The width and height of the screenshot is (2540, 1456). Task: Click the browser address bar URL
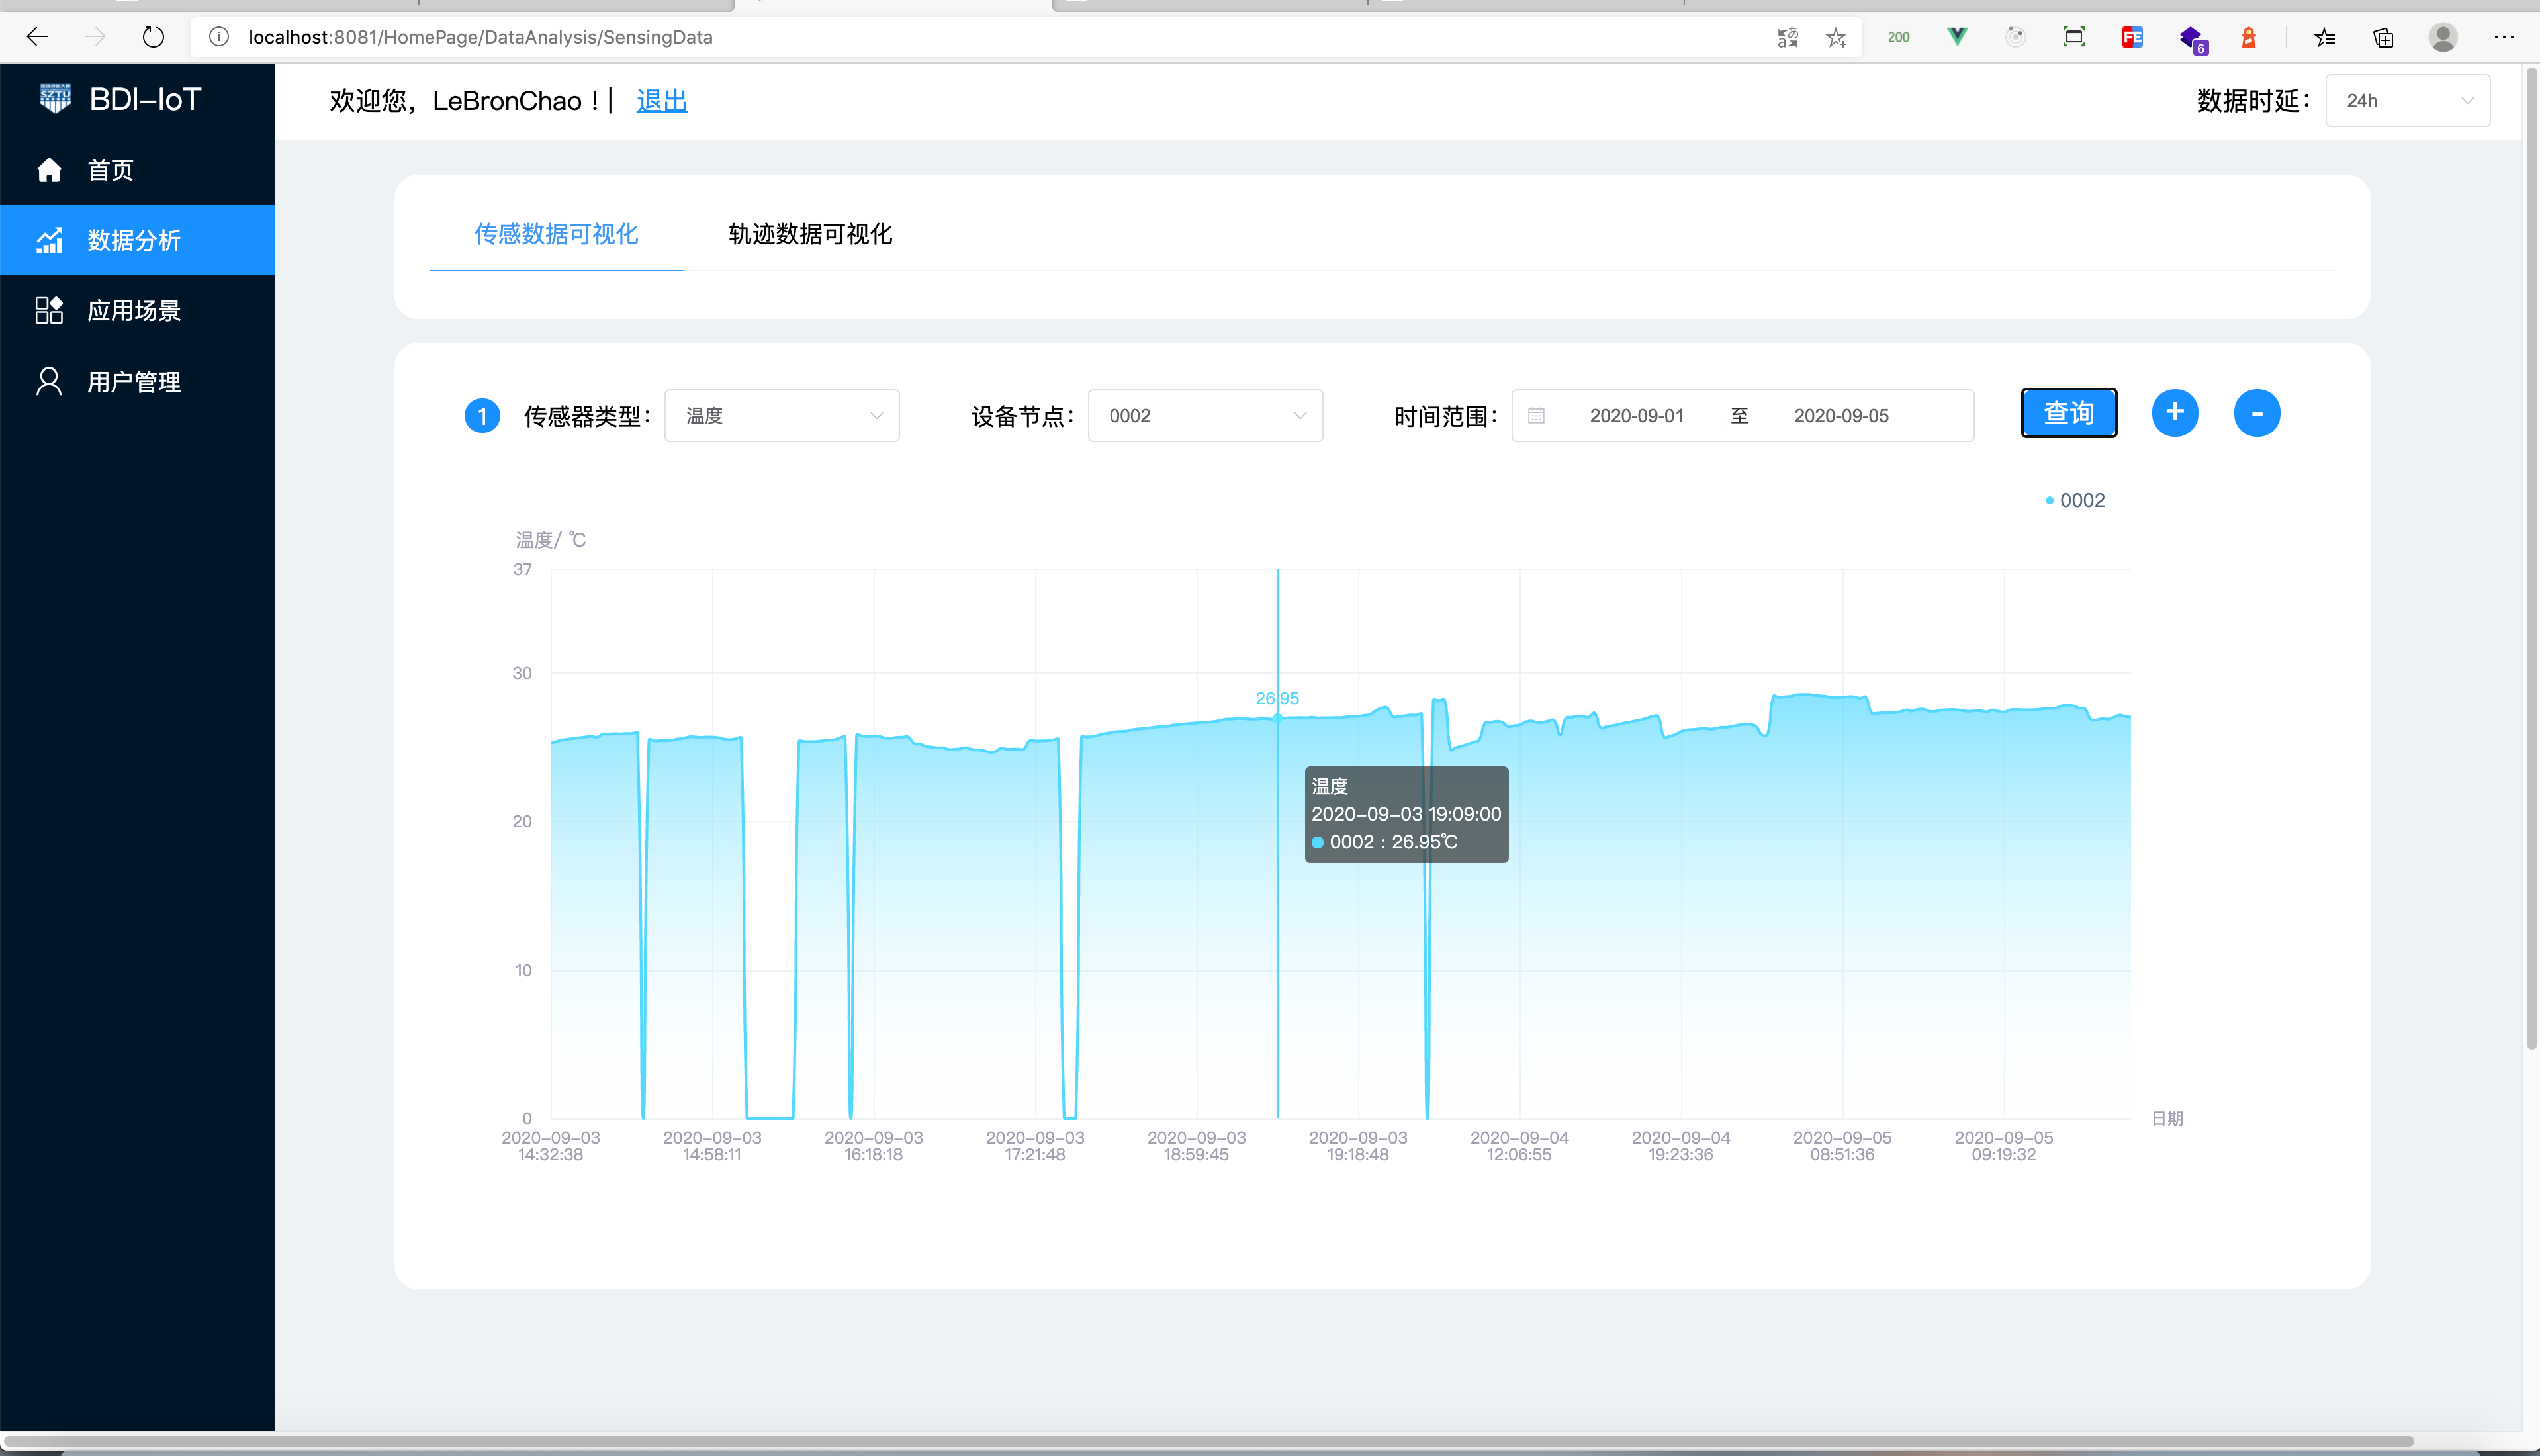[480, 37]
